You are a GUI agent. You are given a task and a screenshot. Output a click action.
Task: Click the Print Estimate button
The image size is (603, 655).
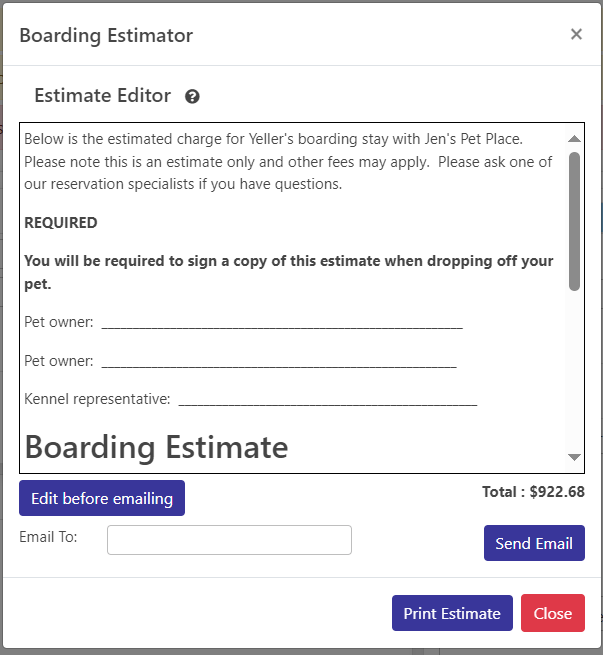(452, 613)
